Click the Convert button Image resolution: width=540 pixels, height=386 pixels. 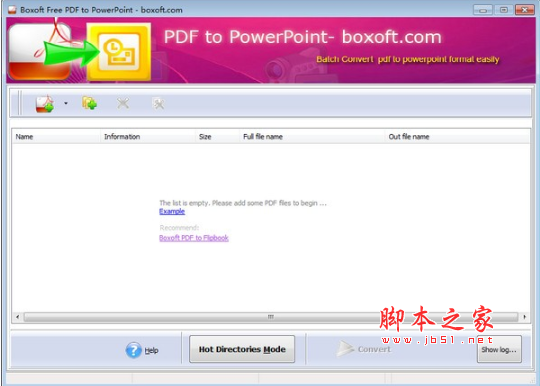point(364,349)
